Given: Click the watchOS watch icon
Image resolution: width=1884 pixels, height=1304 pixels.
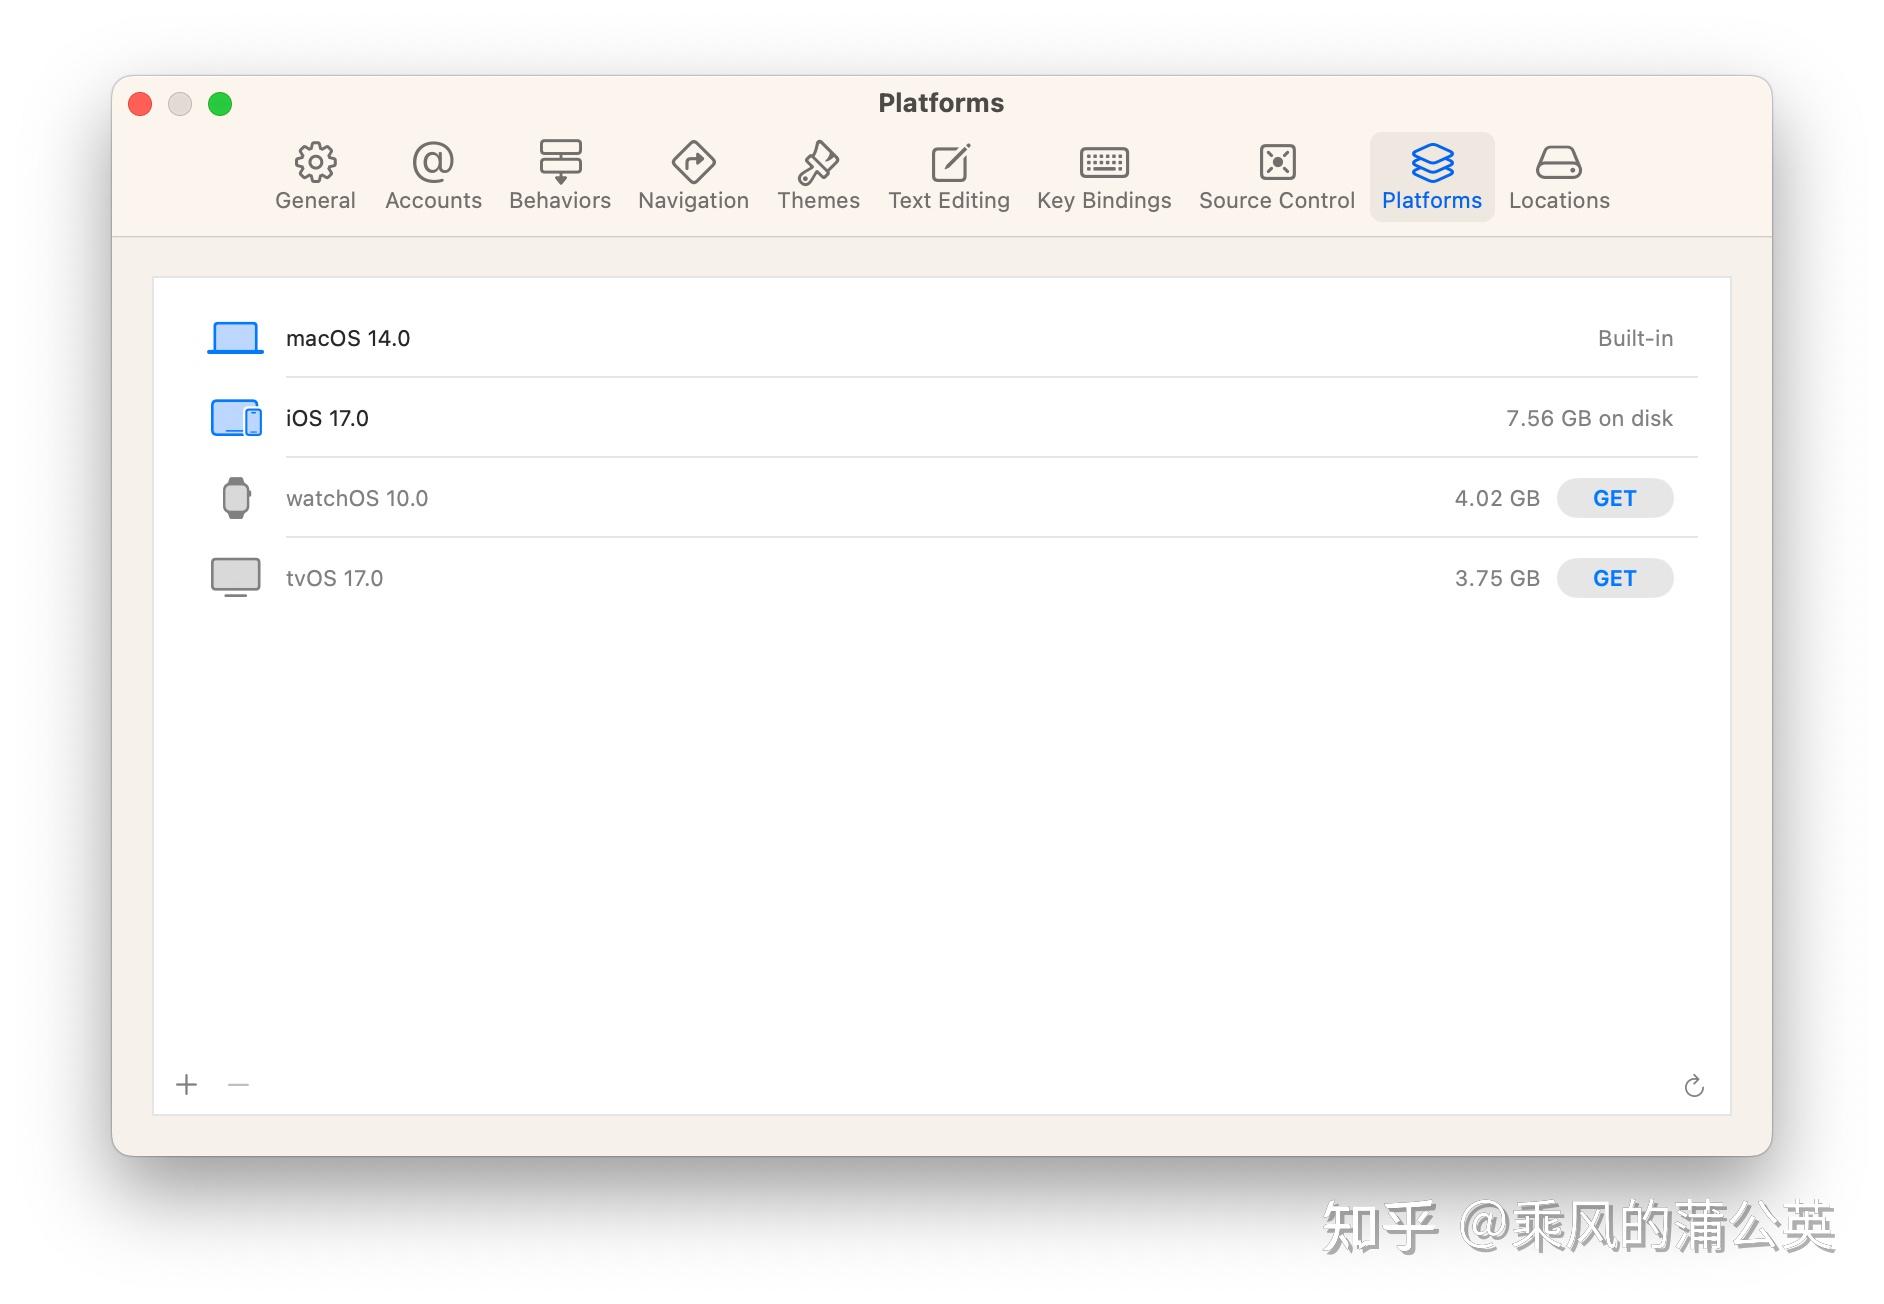Looking at the screenshot, I should point(236,497).
